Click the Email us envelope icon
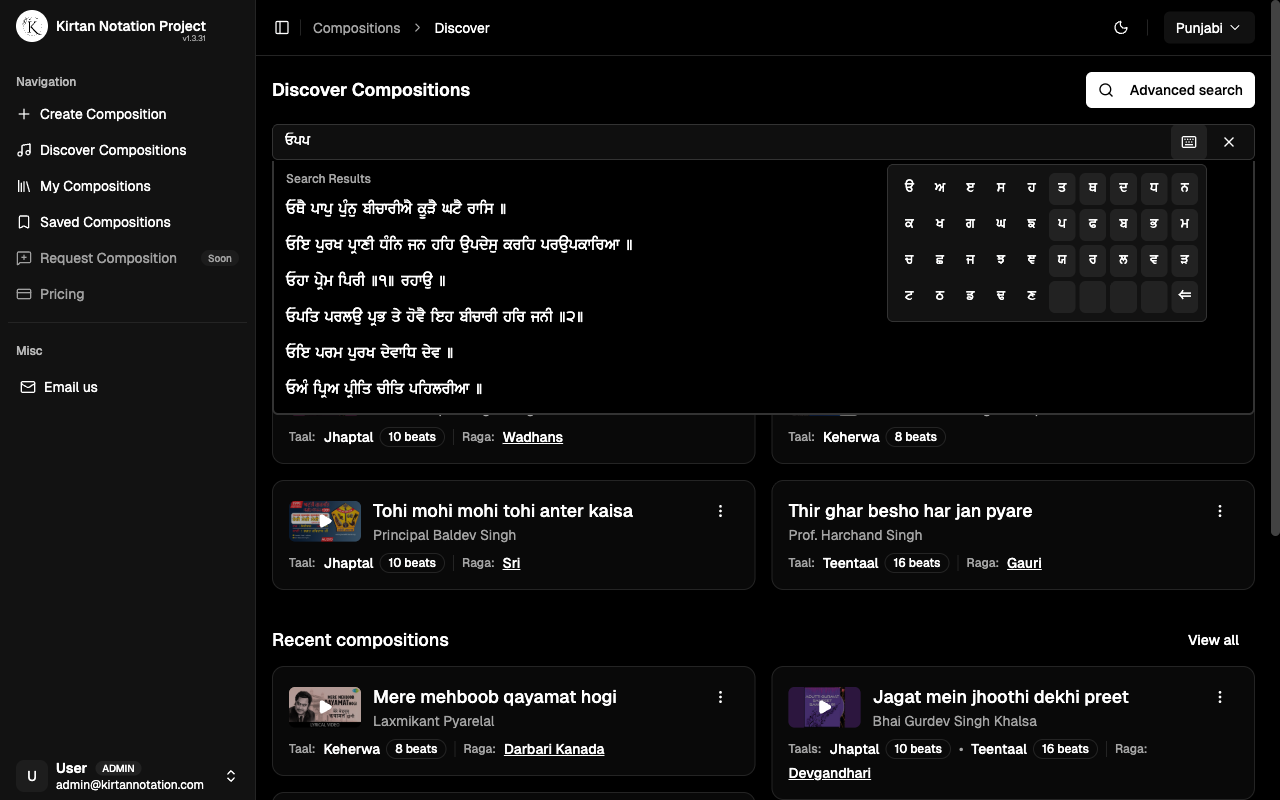Screen dimensions: 1280x800 pyautogui.click(x=28, y=387)
